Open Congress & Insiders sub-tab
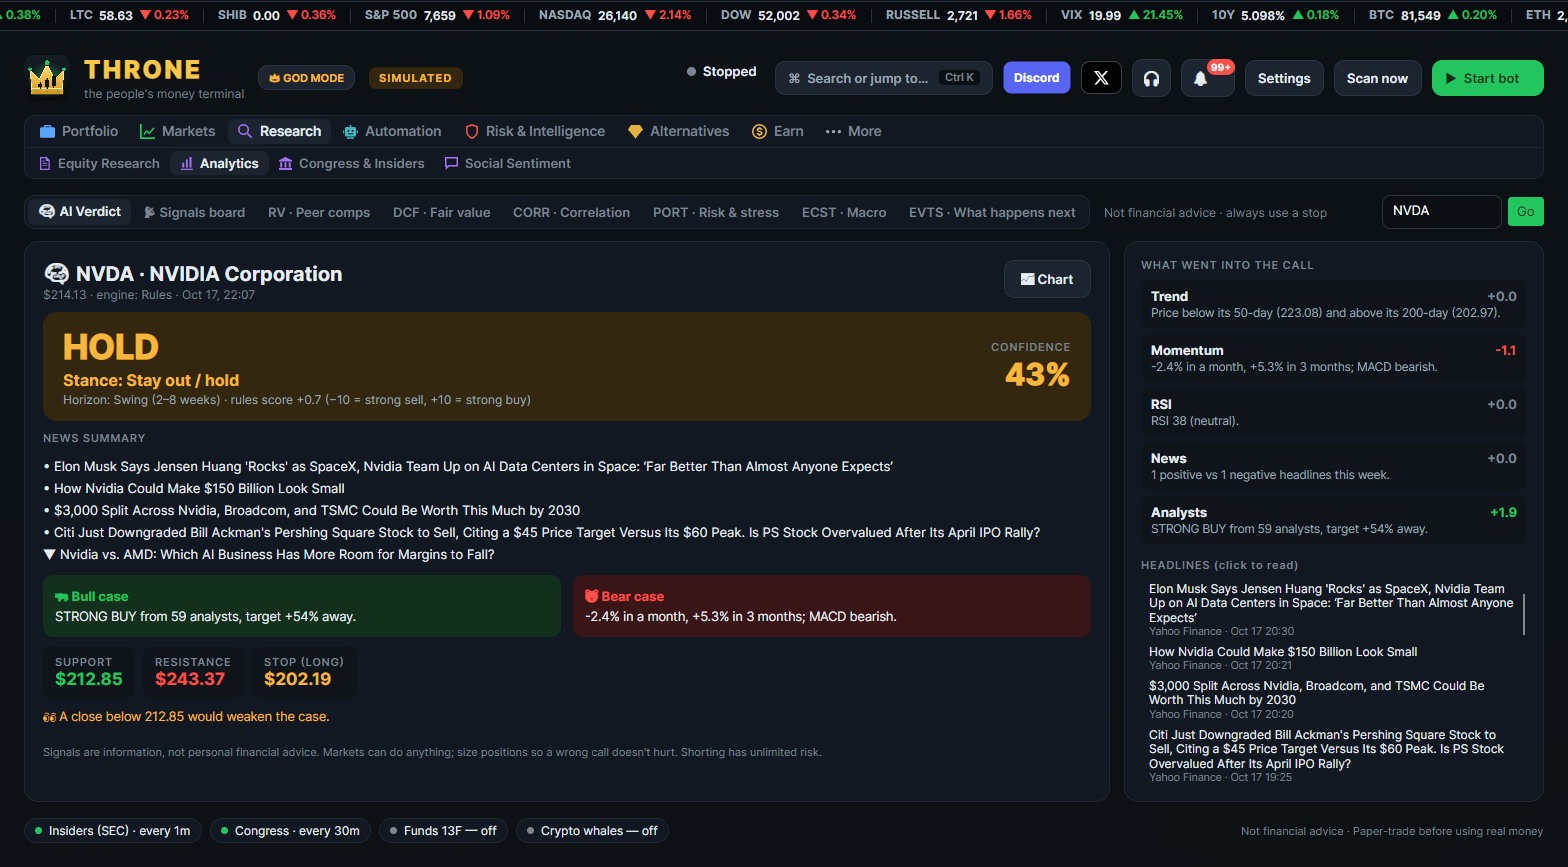This screenshot has height=867, width=1568. (352, 163)
